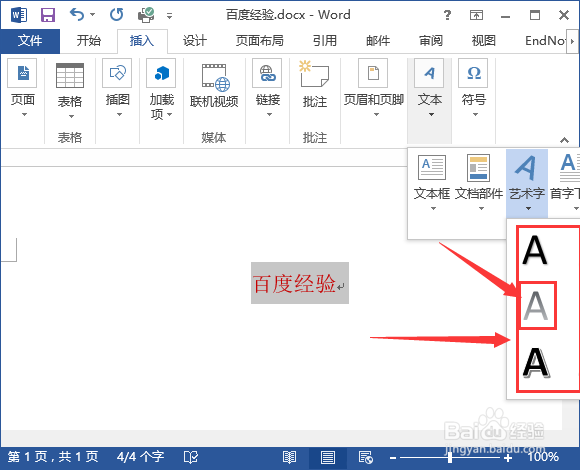Screen dimensions: 580x470
Task: Open the 页面布局 Page Layout tab
Action: pyautogui.click(x=260, y=41)
